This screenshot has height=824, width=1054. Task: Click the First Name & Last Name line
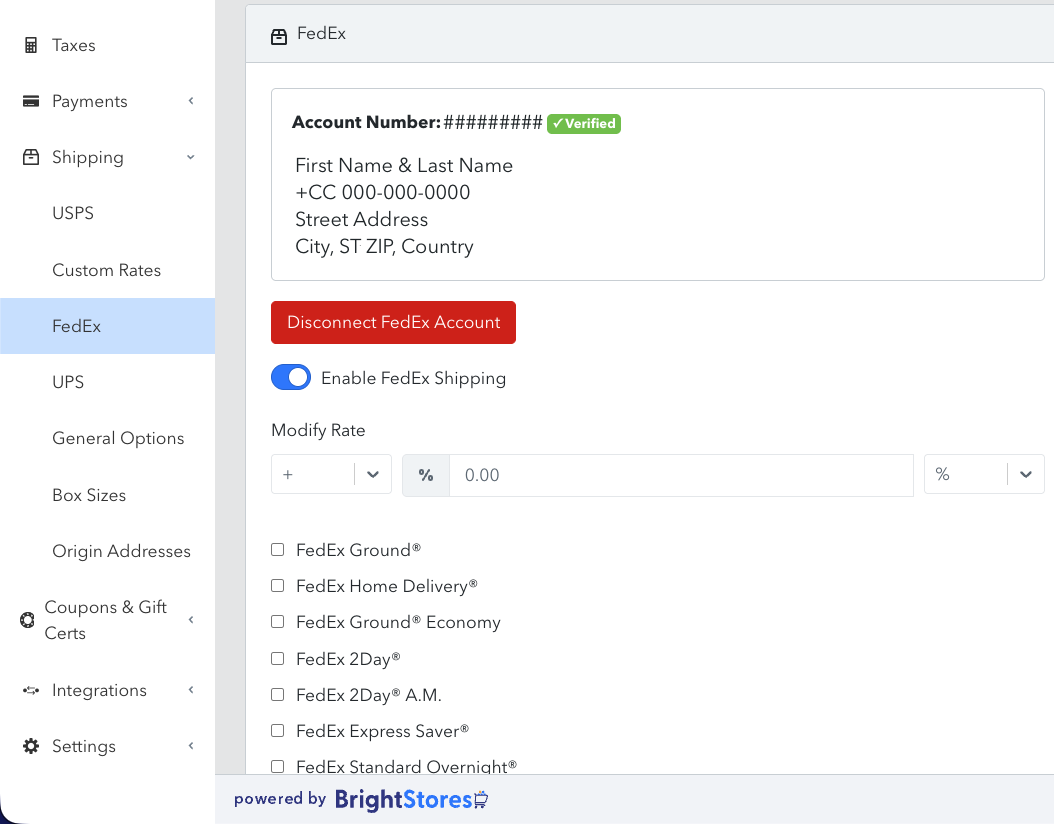(404, 165)
